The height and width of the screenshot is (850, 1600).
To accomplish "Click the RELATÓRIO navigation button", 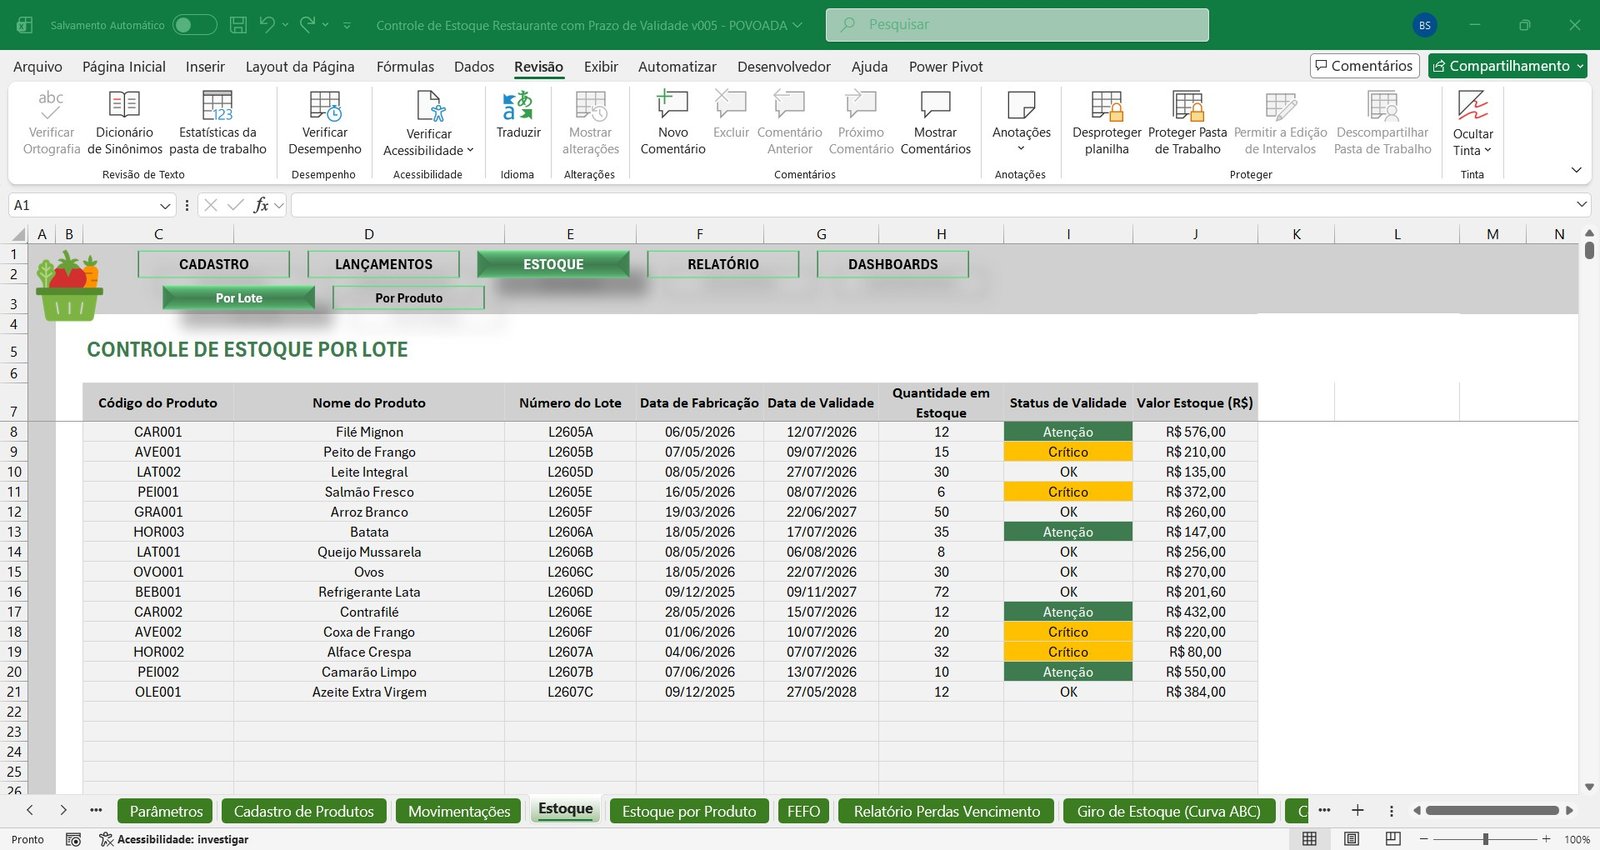I will pyautogui.click(x=723, y=264).
